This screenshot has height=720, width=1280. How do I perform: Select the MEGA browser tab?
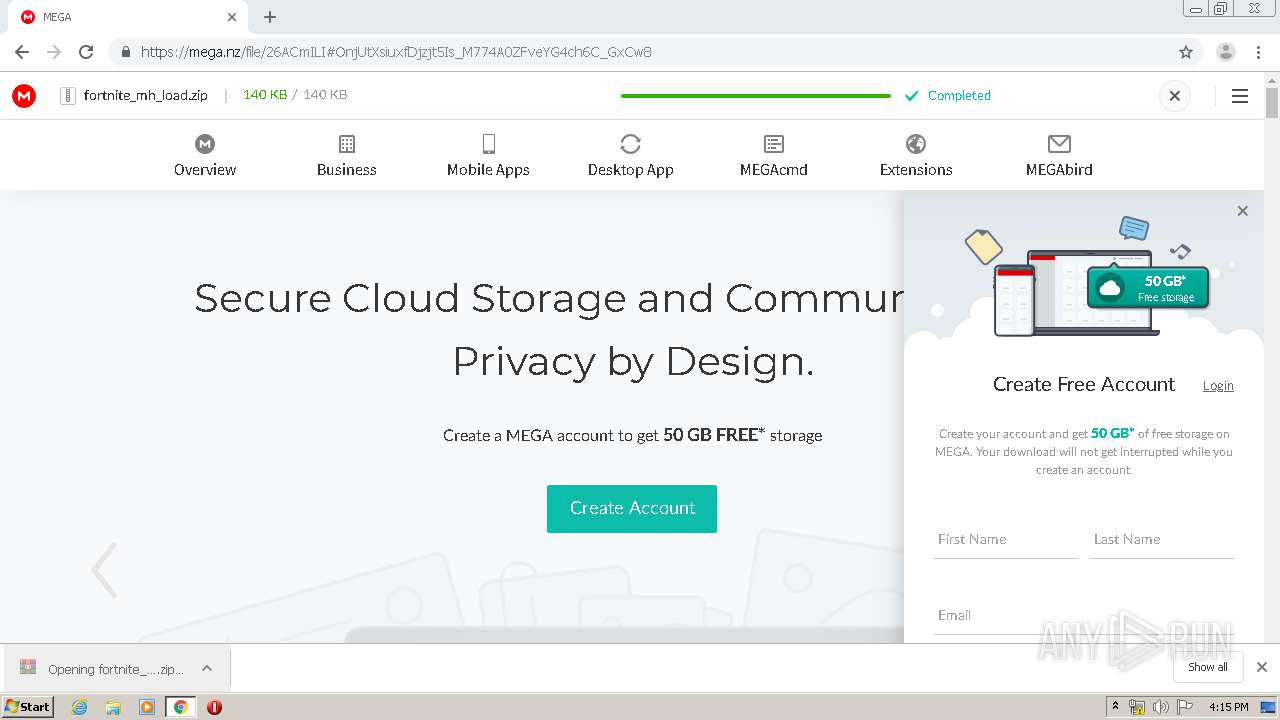point(128,17)
